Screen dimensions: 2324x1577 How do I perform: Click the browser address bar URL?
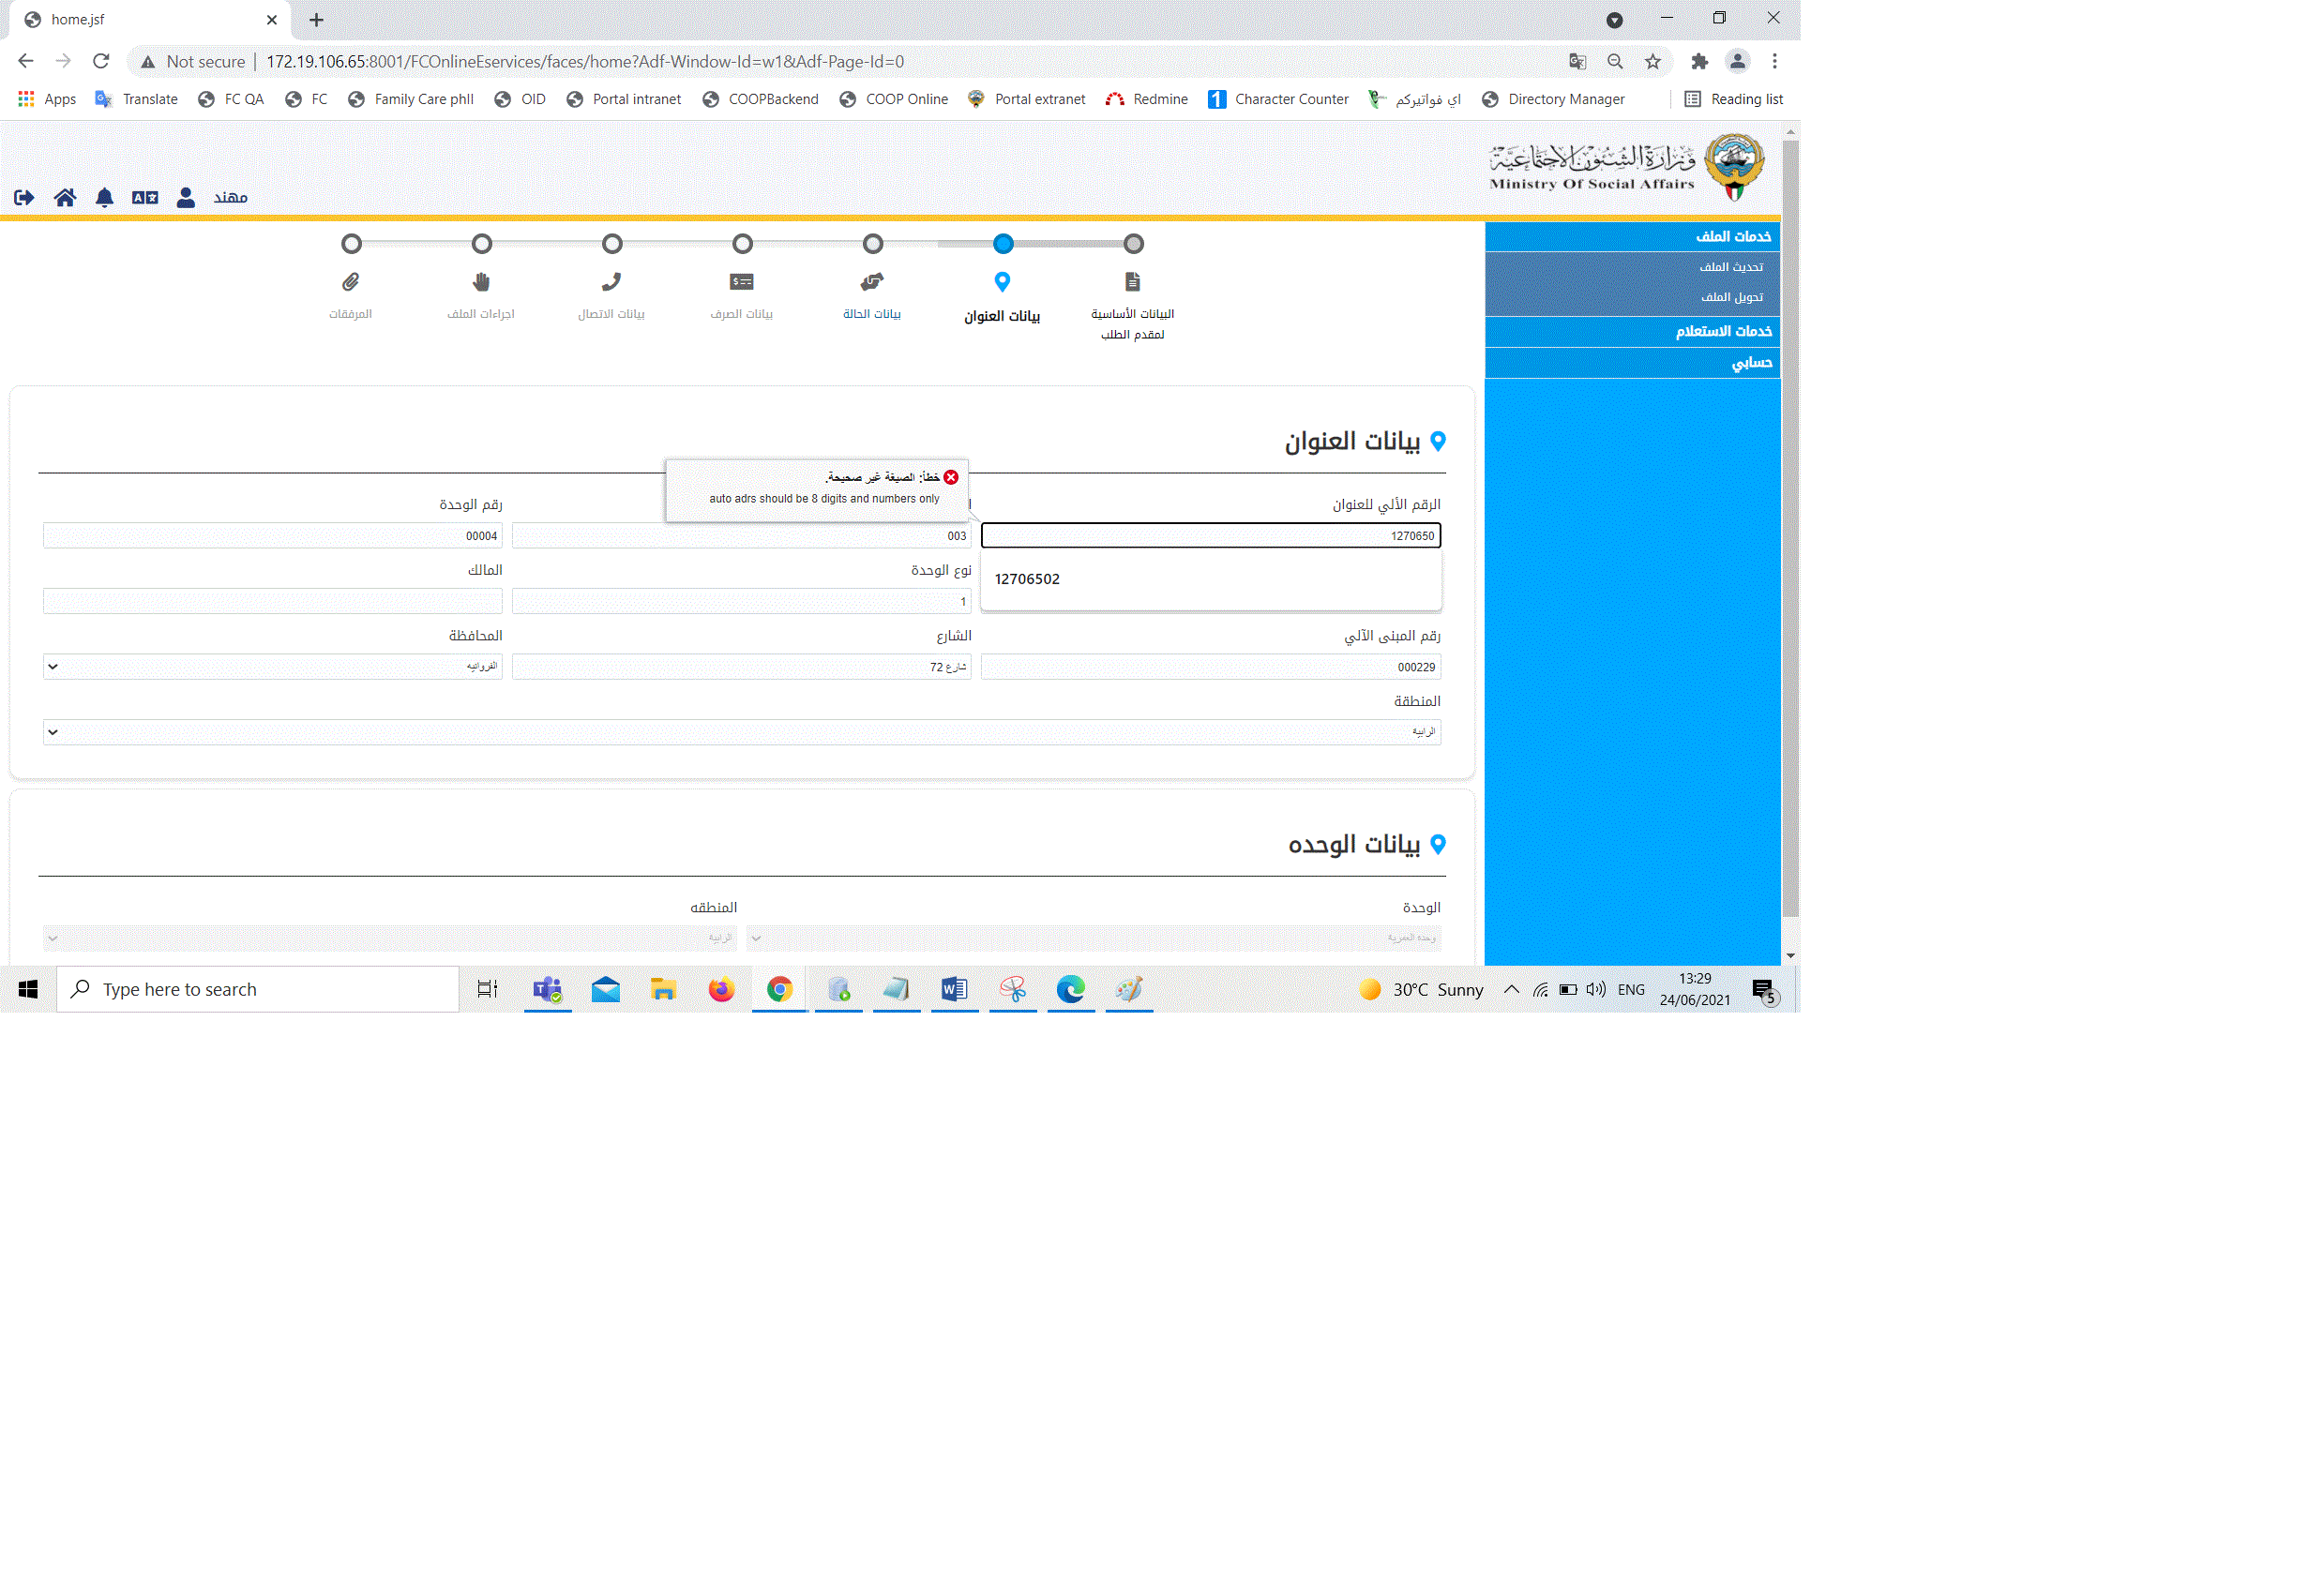pos(585,62)
